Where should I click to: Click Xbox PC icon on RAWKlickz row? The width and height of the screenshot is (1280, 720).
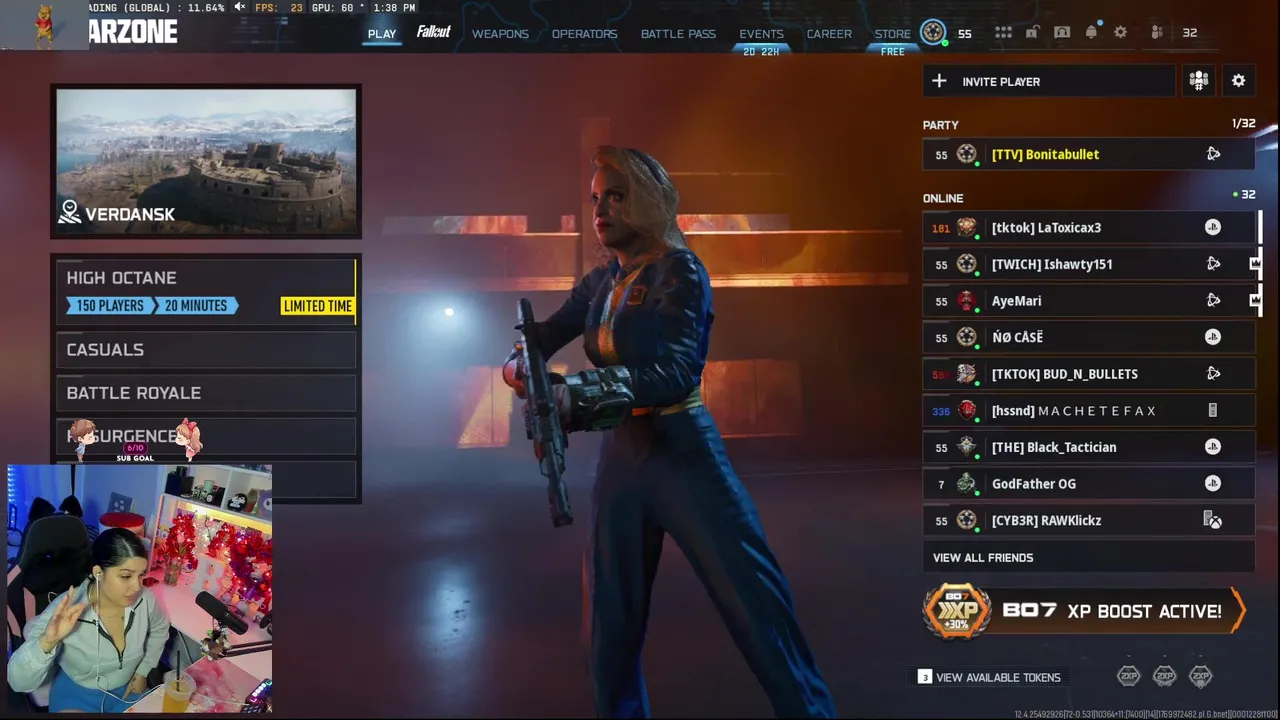pyautogui.click(x=1213, y=520)
